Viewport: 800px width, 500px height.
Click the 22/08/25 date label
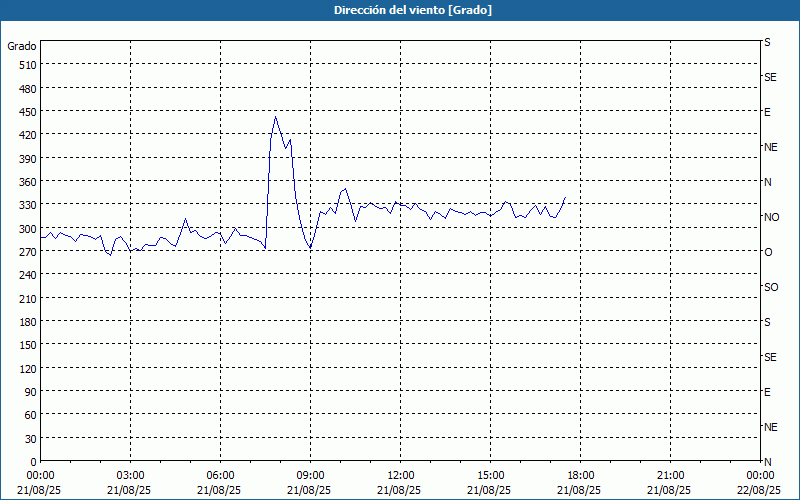pyautogui.click(x=759, y=490)
